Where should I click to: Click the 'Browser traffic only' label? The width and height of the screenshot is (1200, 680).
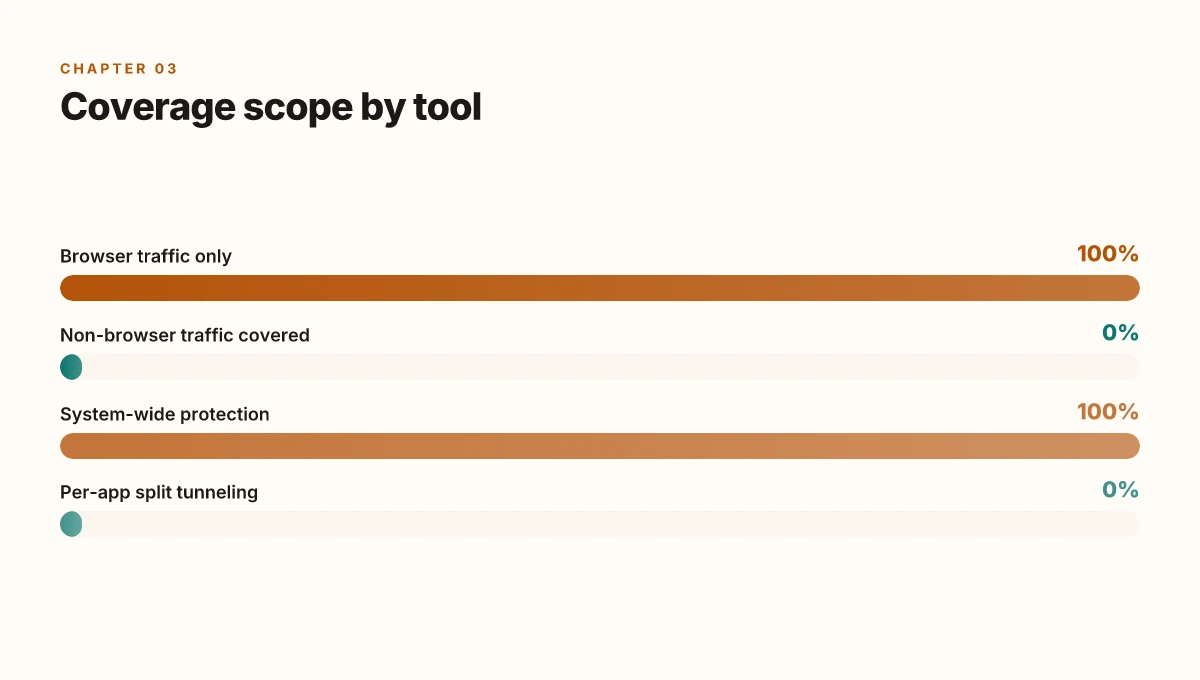146,256
